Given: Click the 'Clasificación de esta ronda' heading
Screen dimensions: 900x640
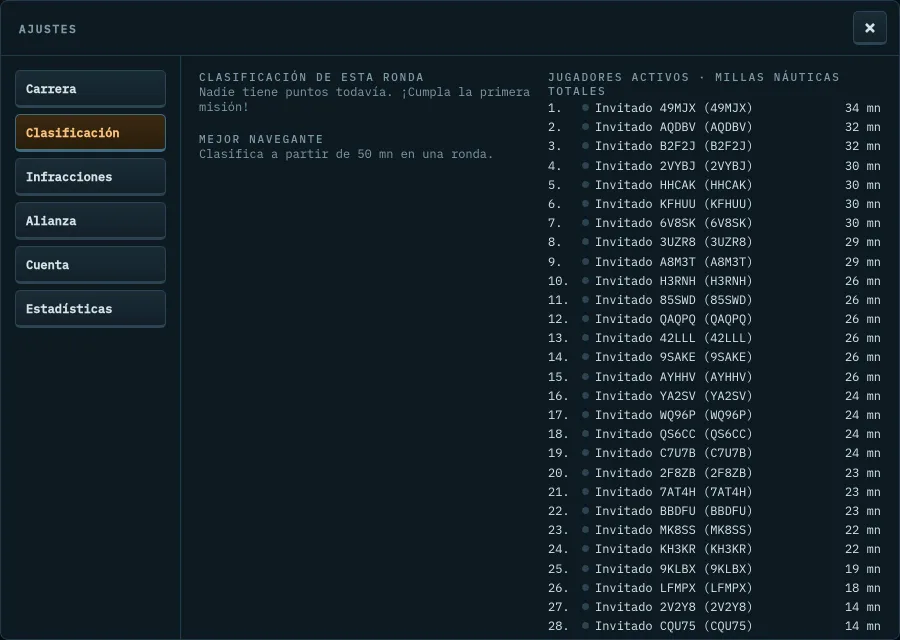Looking at the screenshot, I should (311, 77).
